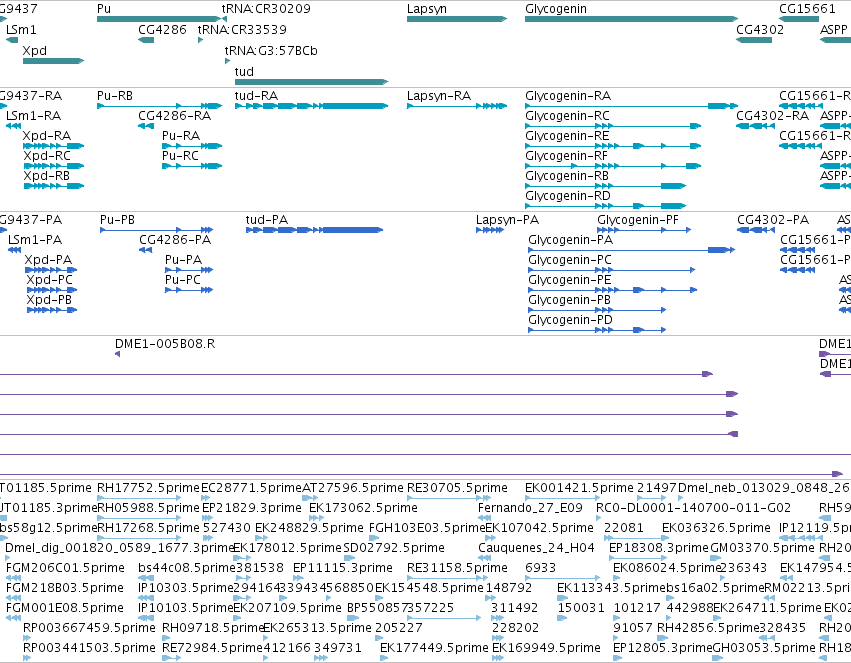The height and width of the screenshot is (663, 851).
Task: Click the DME1-005B08.R feature
Action: coord(117,354)
